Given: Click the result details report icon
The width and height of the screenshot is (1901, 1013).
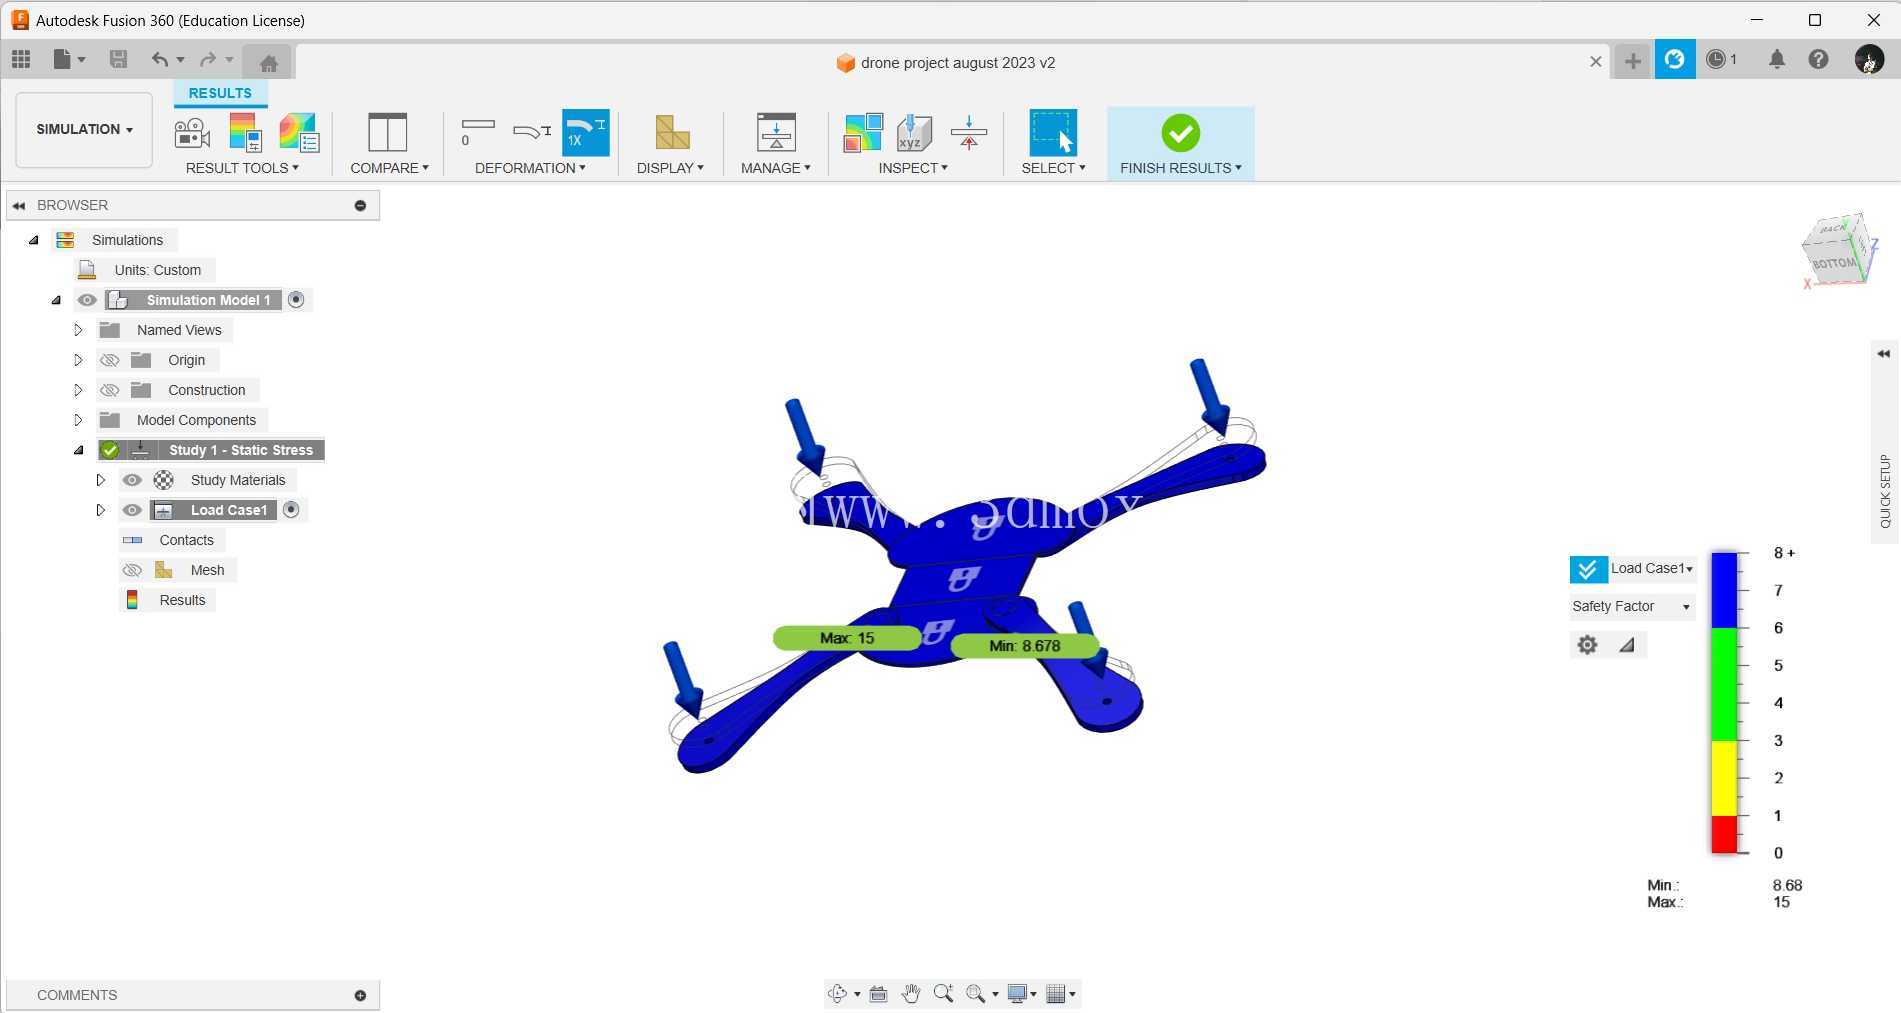Looking at the screenshot, I should pos(298,133).
